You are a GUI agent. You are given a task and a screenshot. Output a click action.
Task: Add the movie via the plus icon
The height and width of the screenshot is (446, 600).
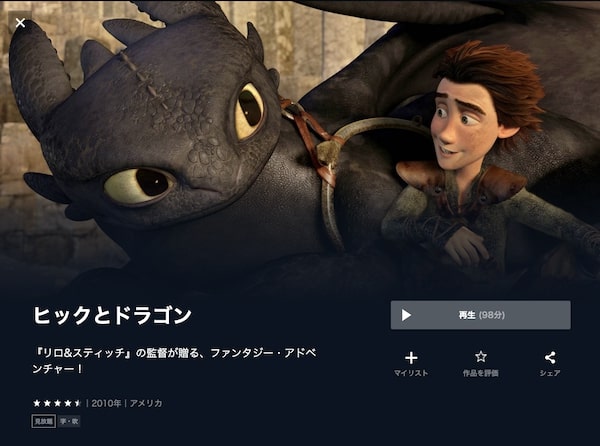[x=411, y=358]
